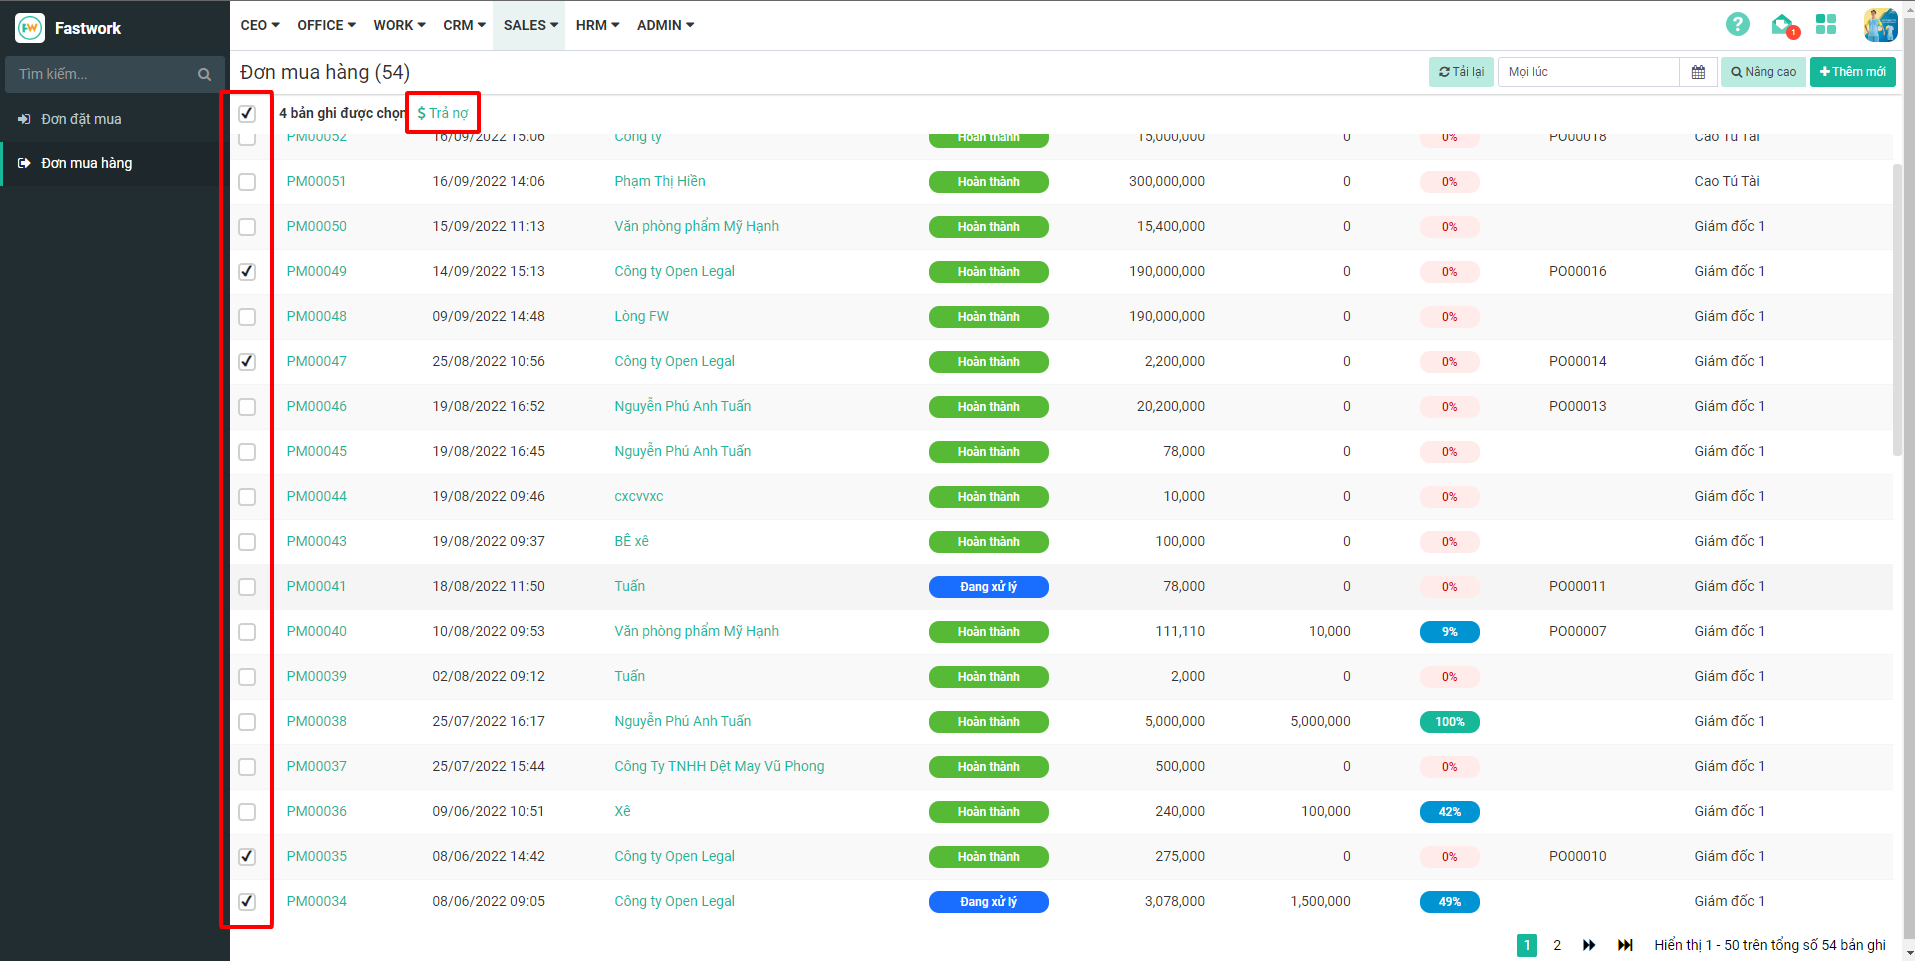Click the Thêm mới button
This screenshot has width=1915, height=961.
click(1852, 72)
